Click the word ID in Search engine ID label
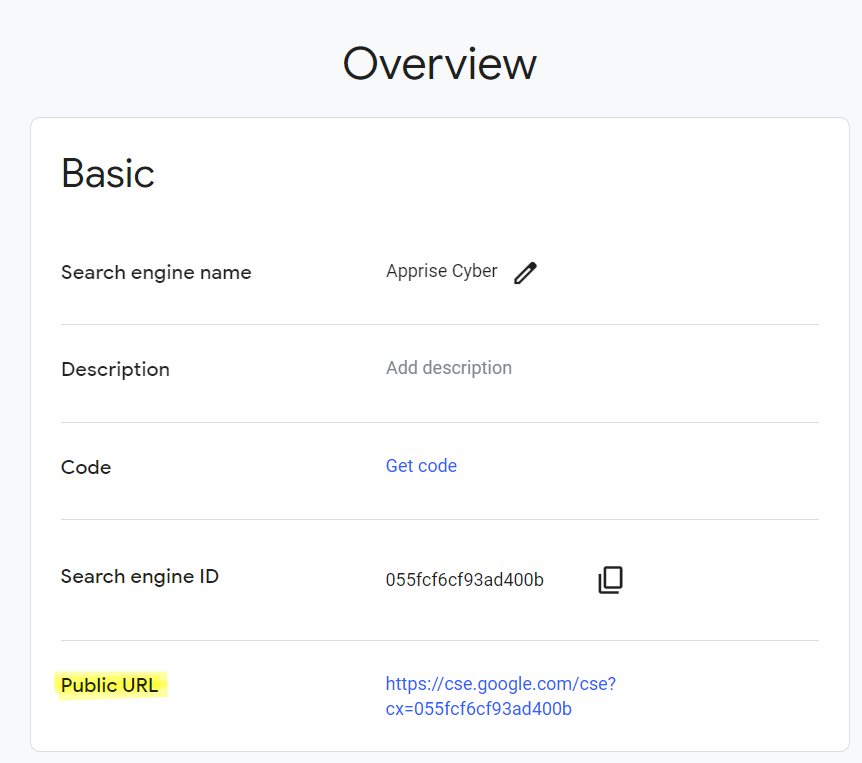 click(207, 577)
